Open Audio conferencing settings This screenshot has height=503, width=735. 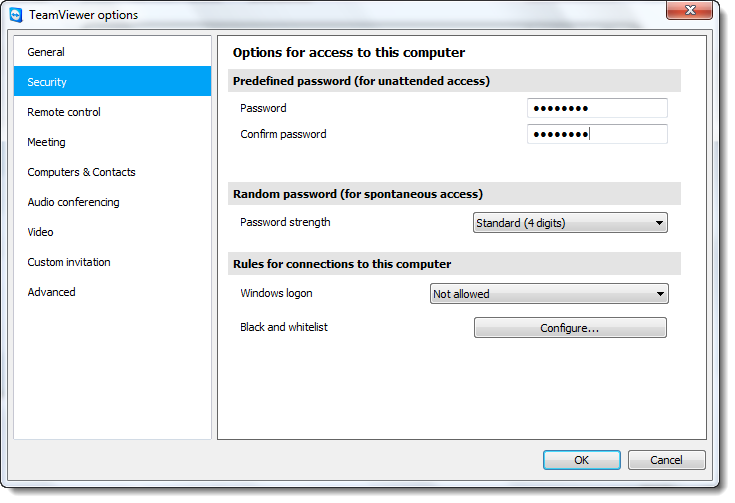pos(112,202)
